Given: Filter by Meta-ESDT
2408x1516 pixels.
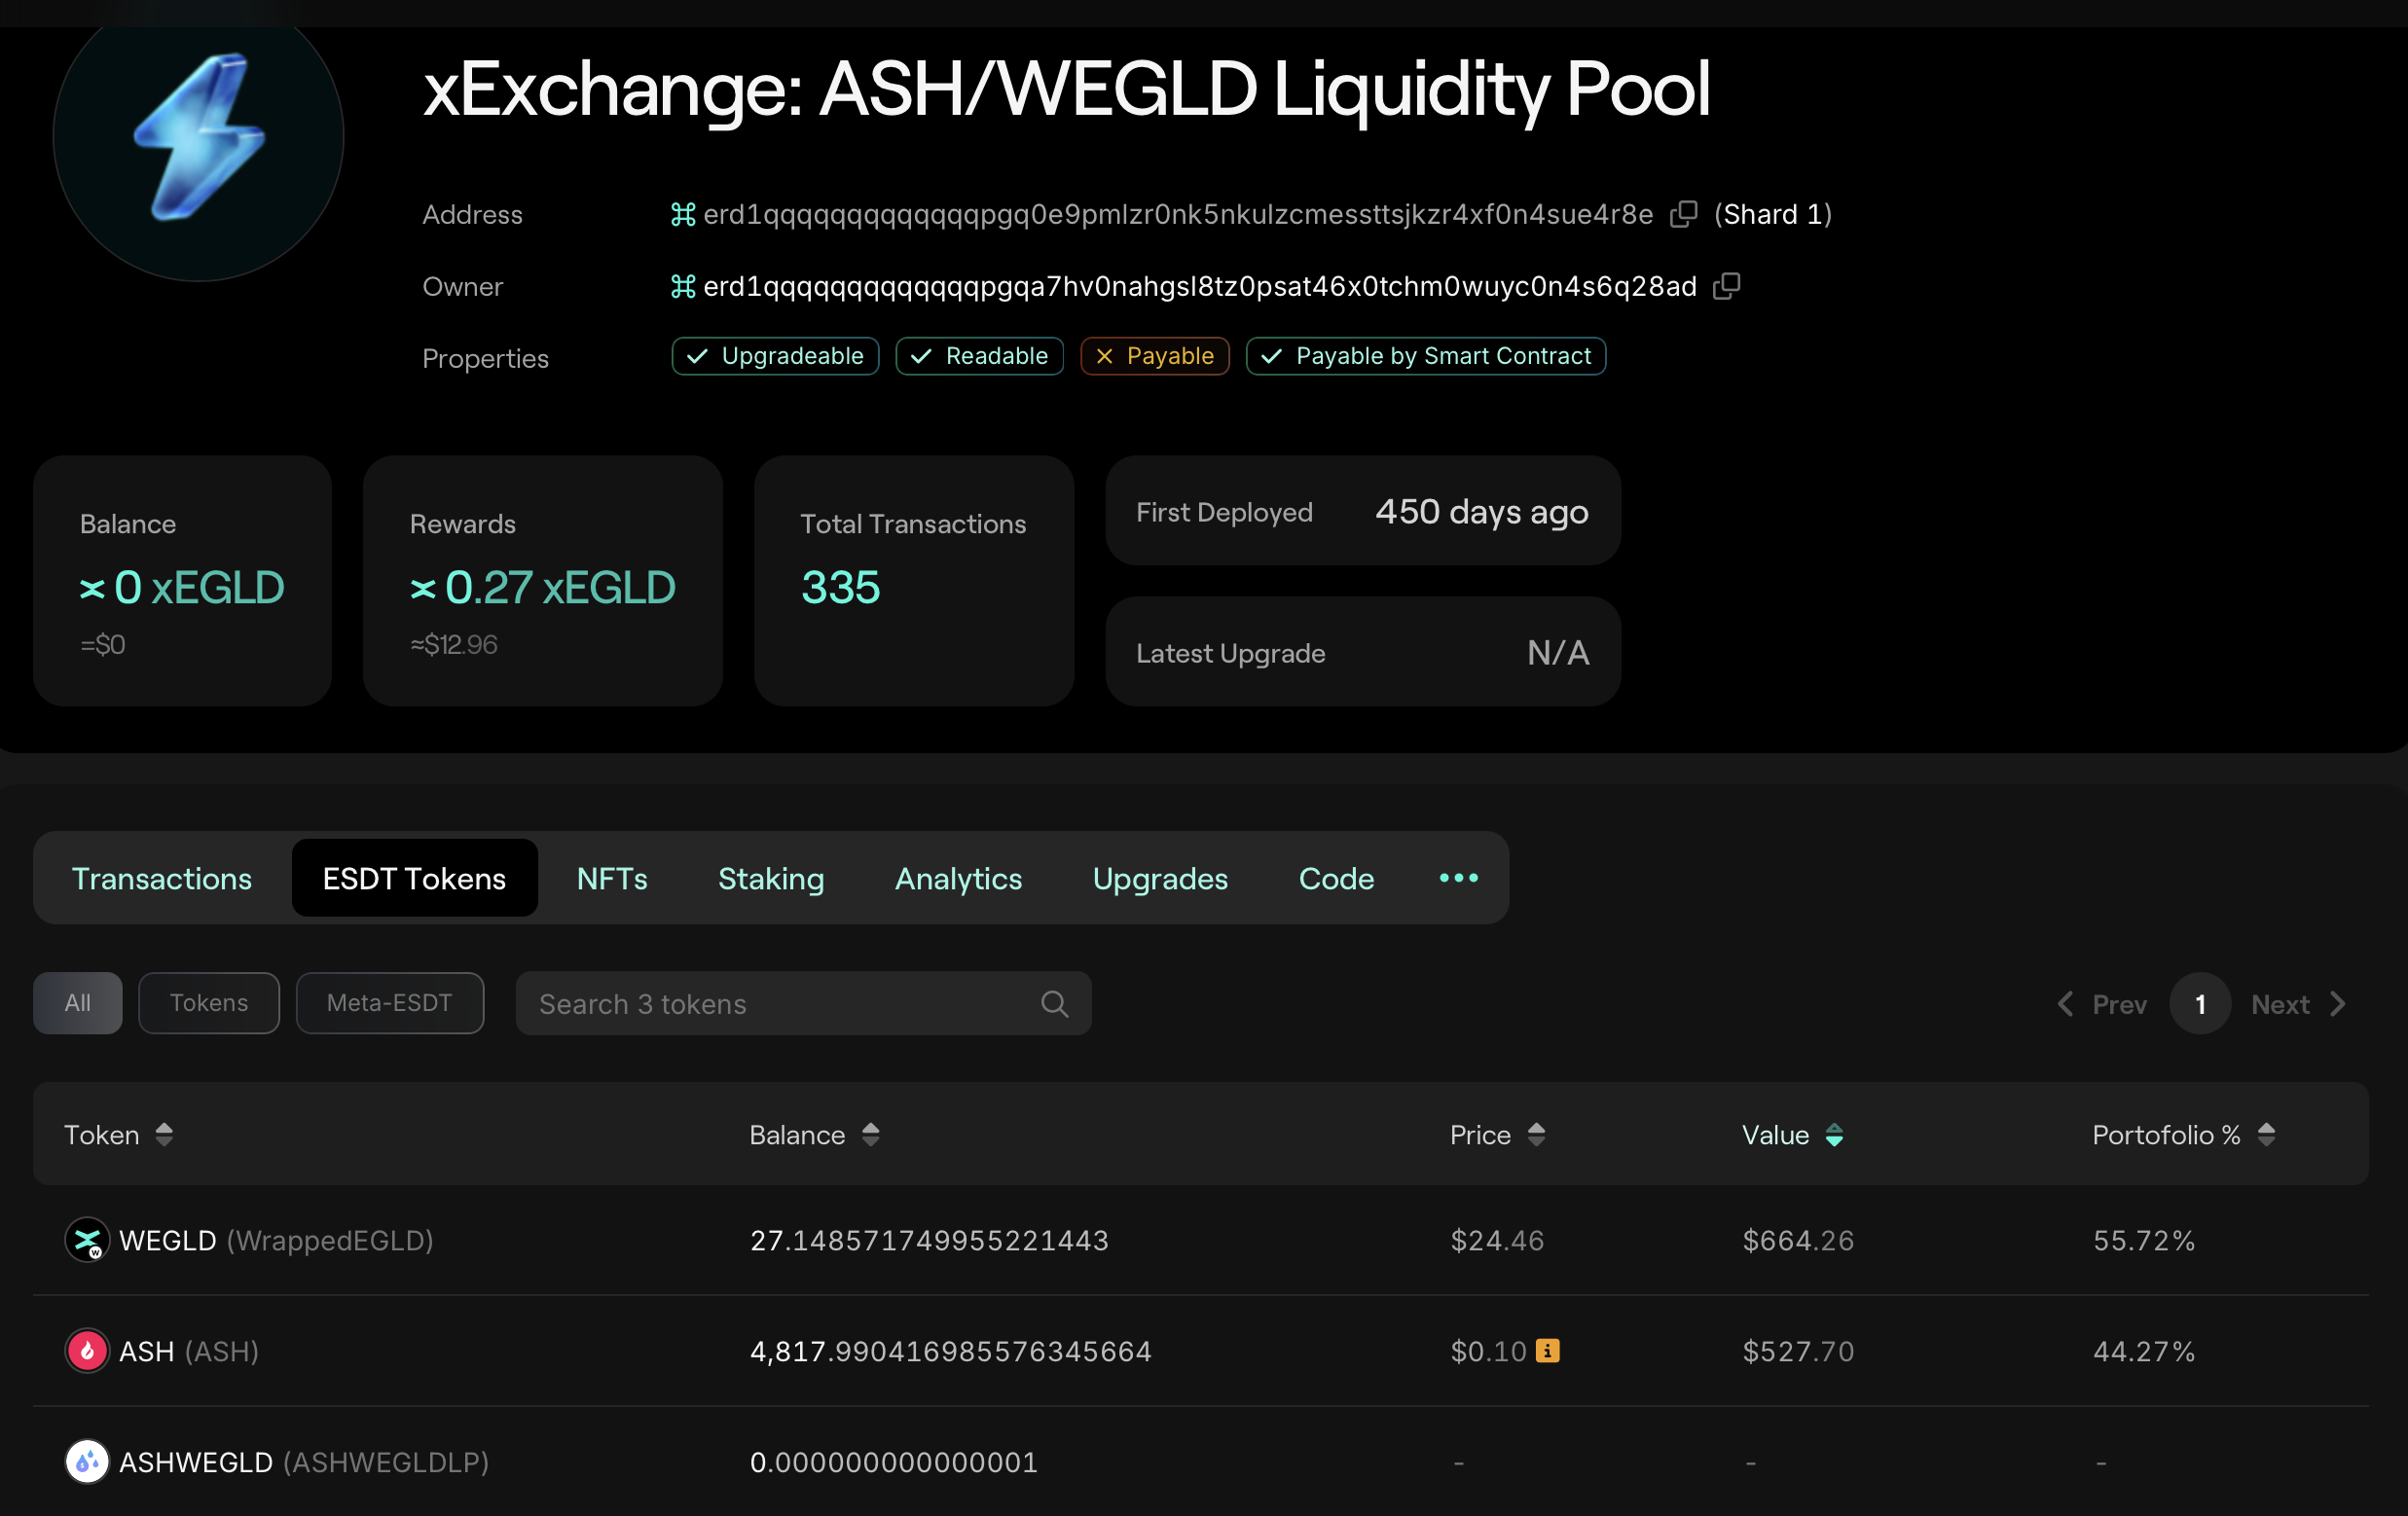Looking at the screenshot, I should coord(390,1003).
